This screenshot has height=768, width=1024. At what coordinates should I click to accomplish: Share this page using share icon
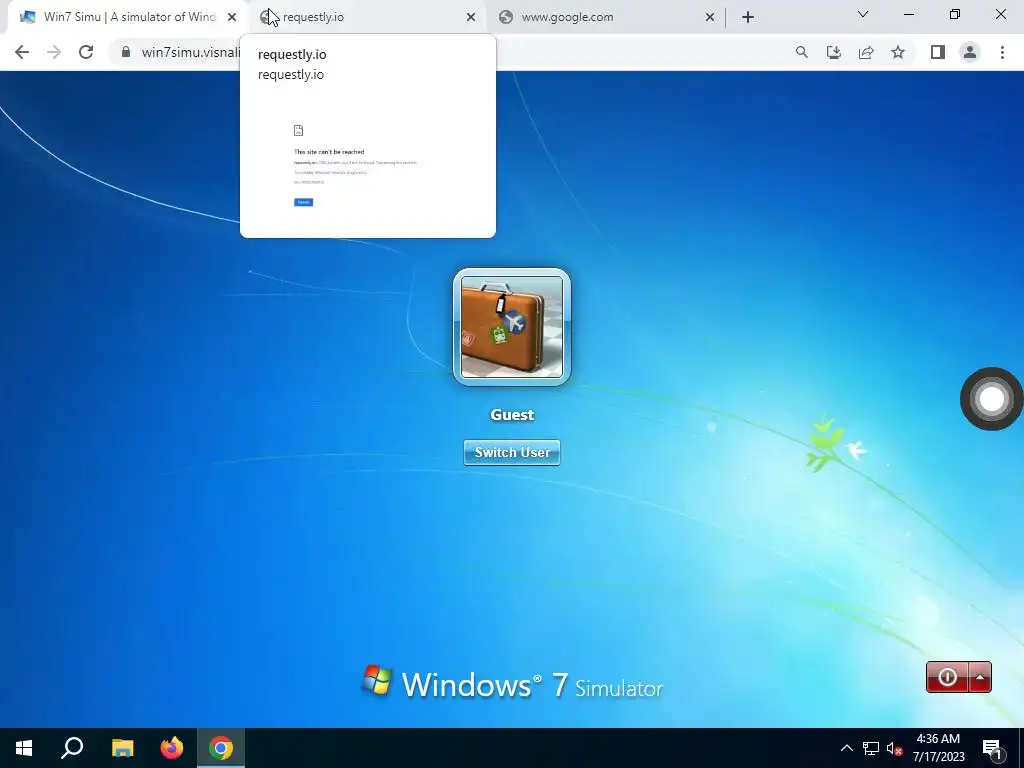click(x=866, y=52)
